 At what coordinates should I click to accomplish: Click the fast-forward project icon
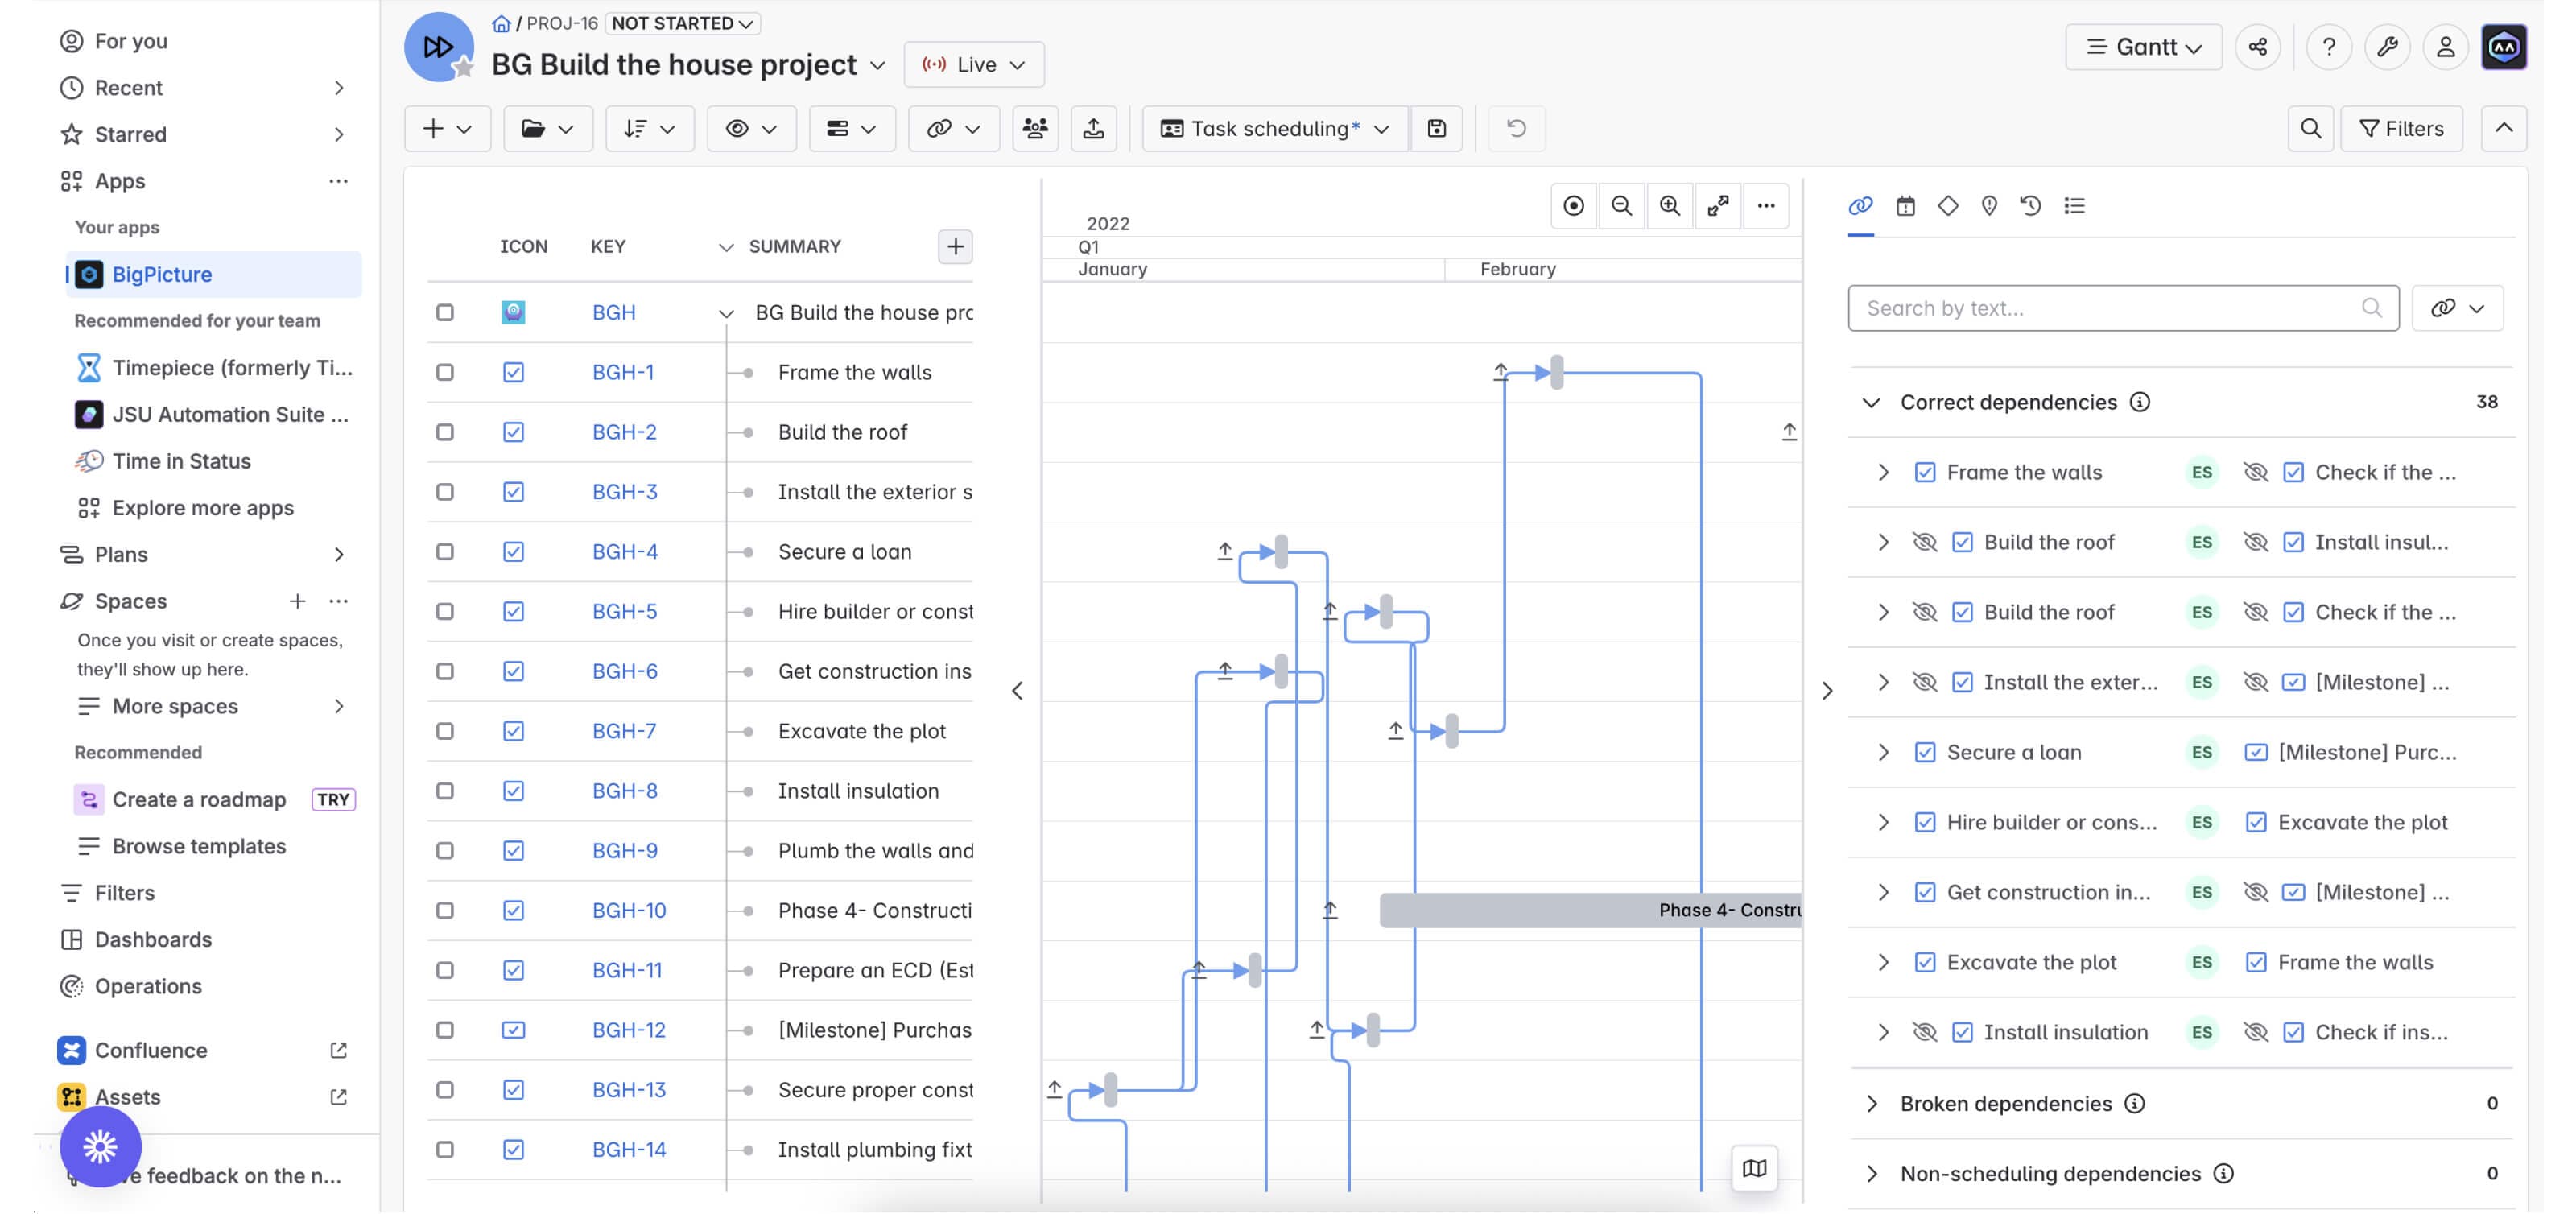[x=438, y=47]
